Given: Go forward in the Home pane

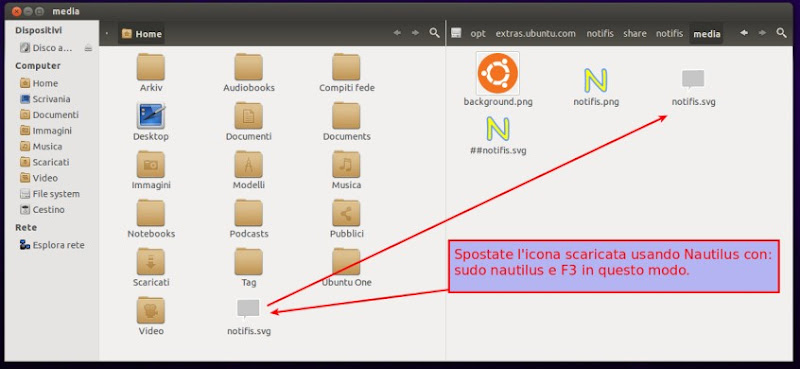Looking at the screenshot, I should pos(415,33).
